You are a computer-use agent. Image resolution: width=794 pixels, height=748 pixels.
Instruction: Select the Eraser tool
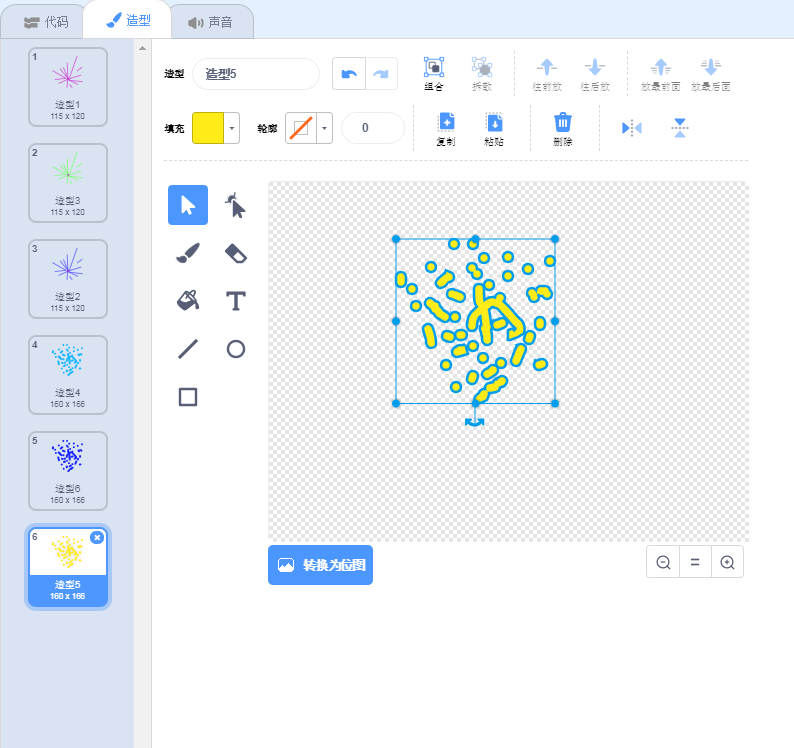point(236,253)
